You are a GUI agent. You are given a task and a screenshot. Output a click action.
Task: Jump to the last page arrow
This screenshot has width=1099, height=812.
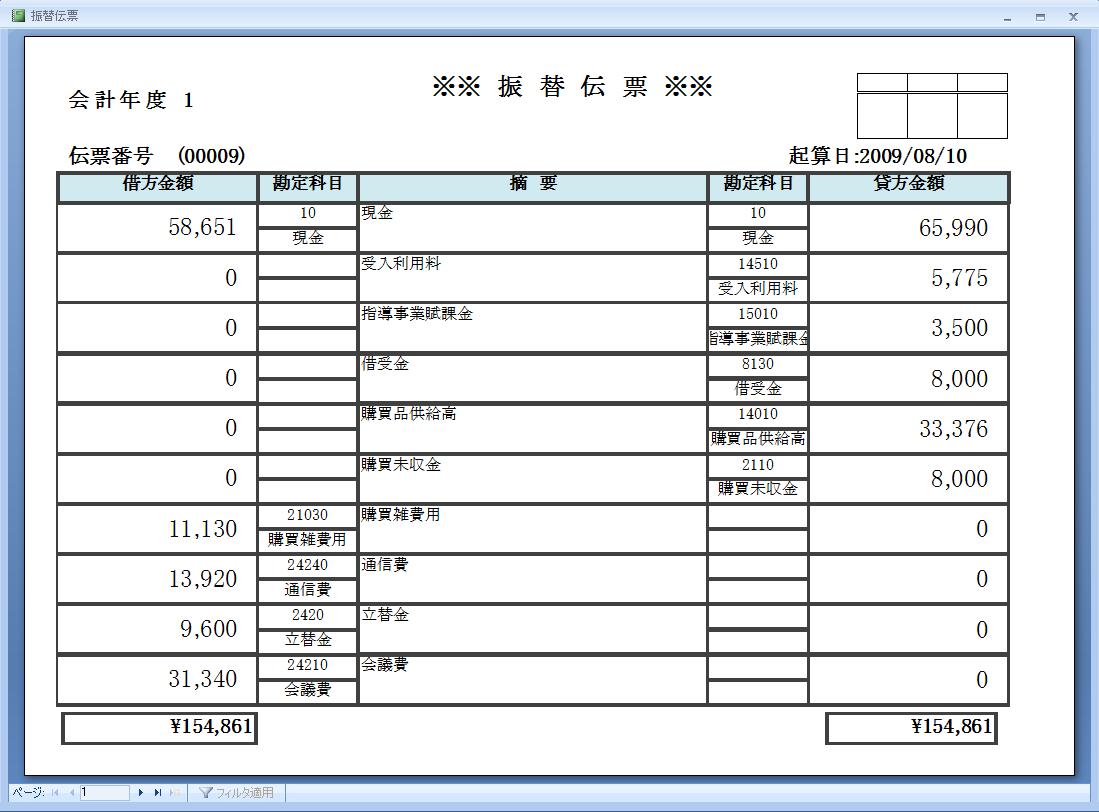(x=158, y=793)
